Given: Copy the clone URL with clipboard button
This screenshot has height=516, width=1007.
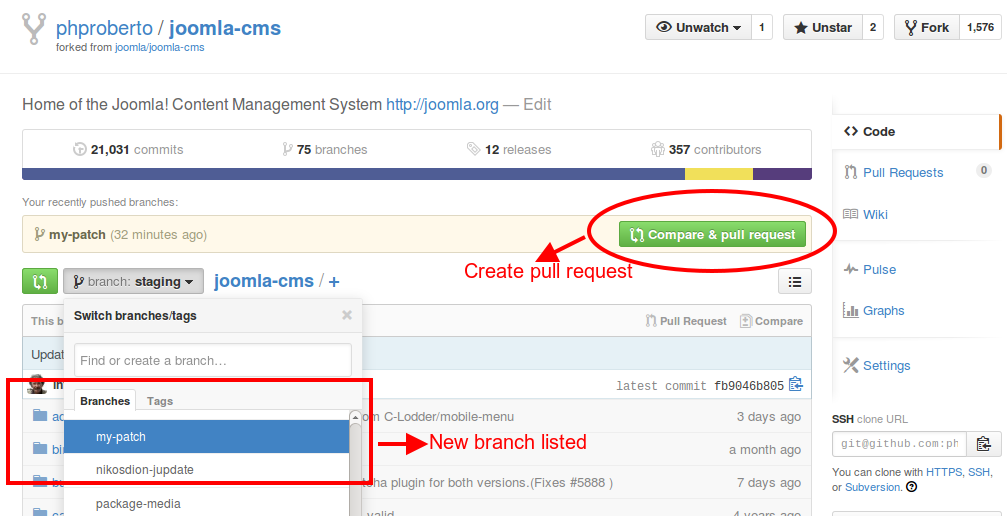Looking at the screenshot, I should click(x=984, y=443).
